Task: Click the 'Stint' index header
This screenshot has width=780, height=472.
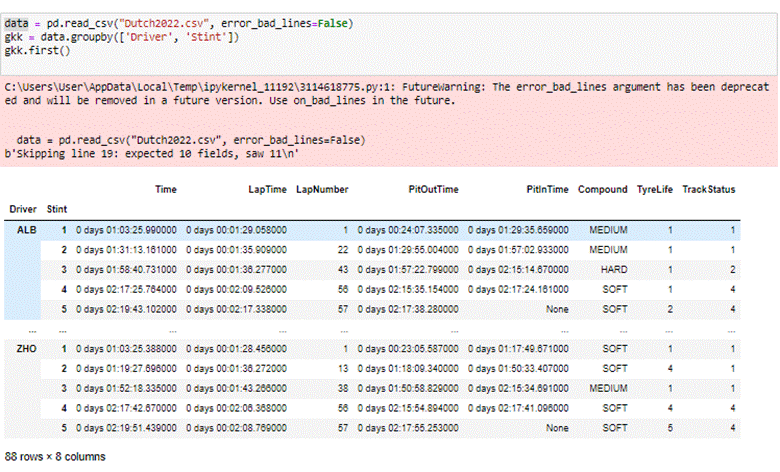Action: [x=57, y=209]
